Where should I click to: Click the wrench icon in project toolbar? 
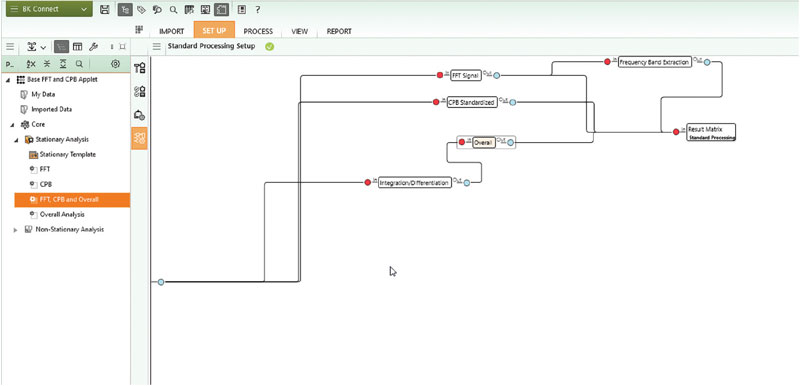pyautogui.click(x=93, y=46)
